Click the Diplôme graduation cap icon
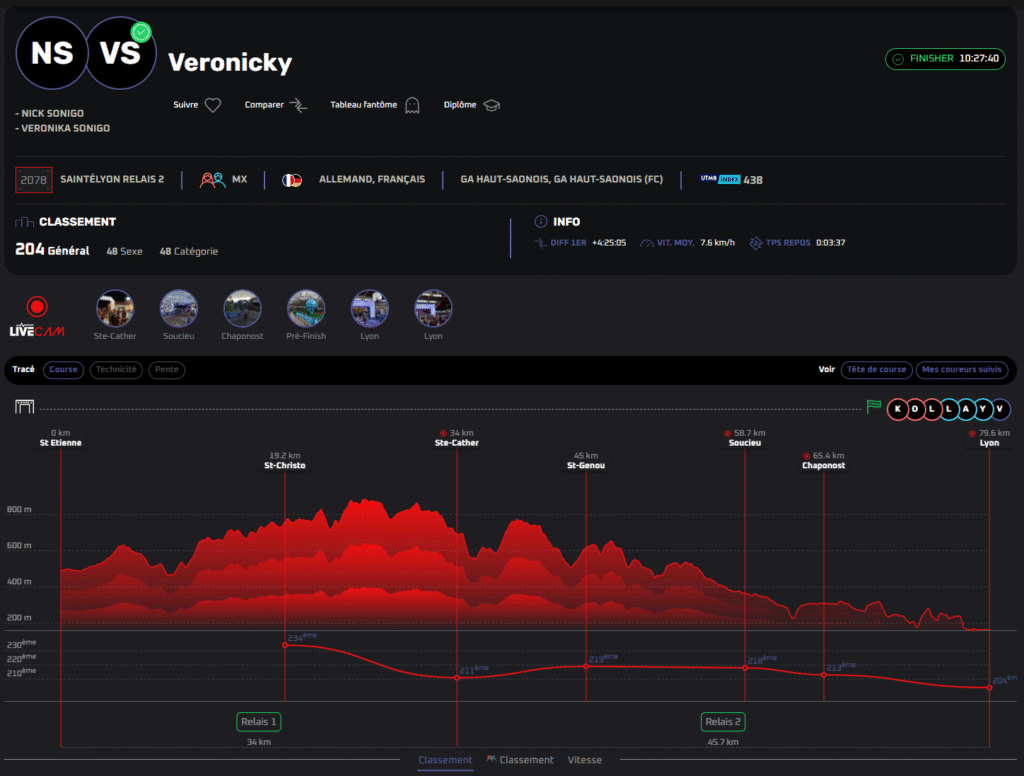Image resolution: width=1024 pixels, height=776 pixels. click(x=491, y=105)
